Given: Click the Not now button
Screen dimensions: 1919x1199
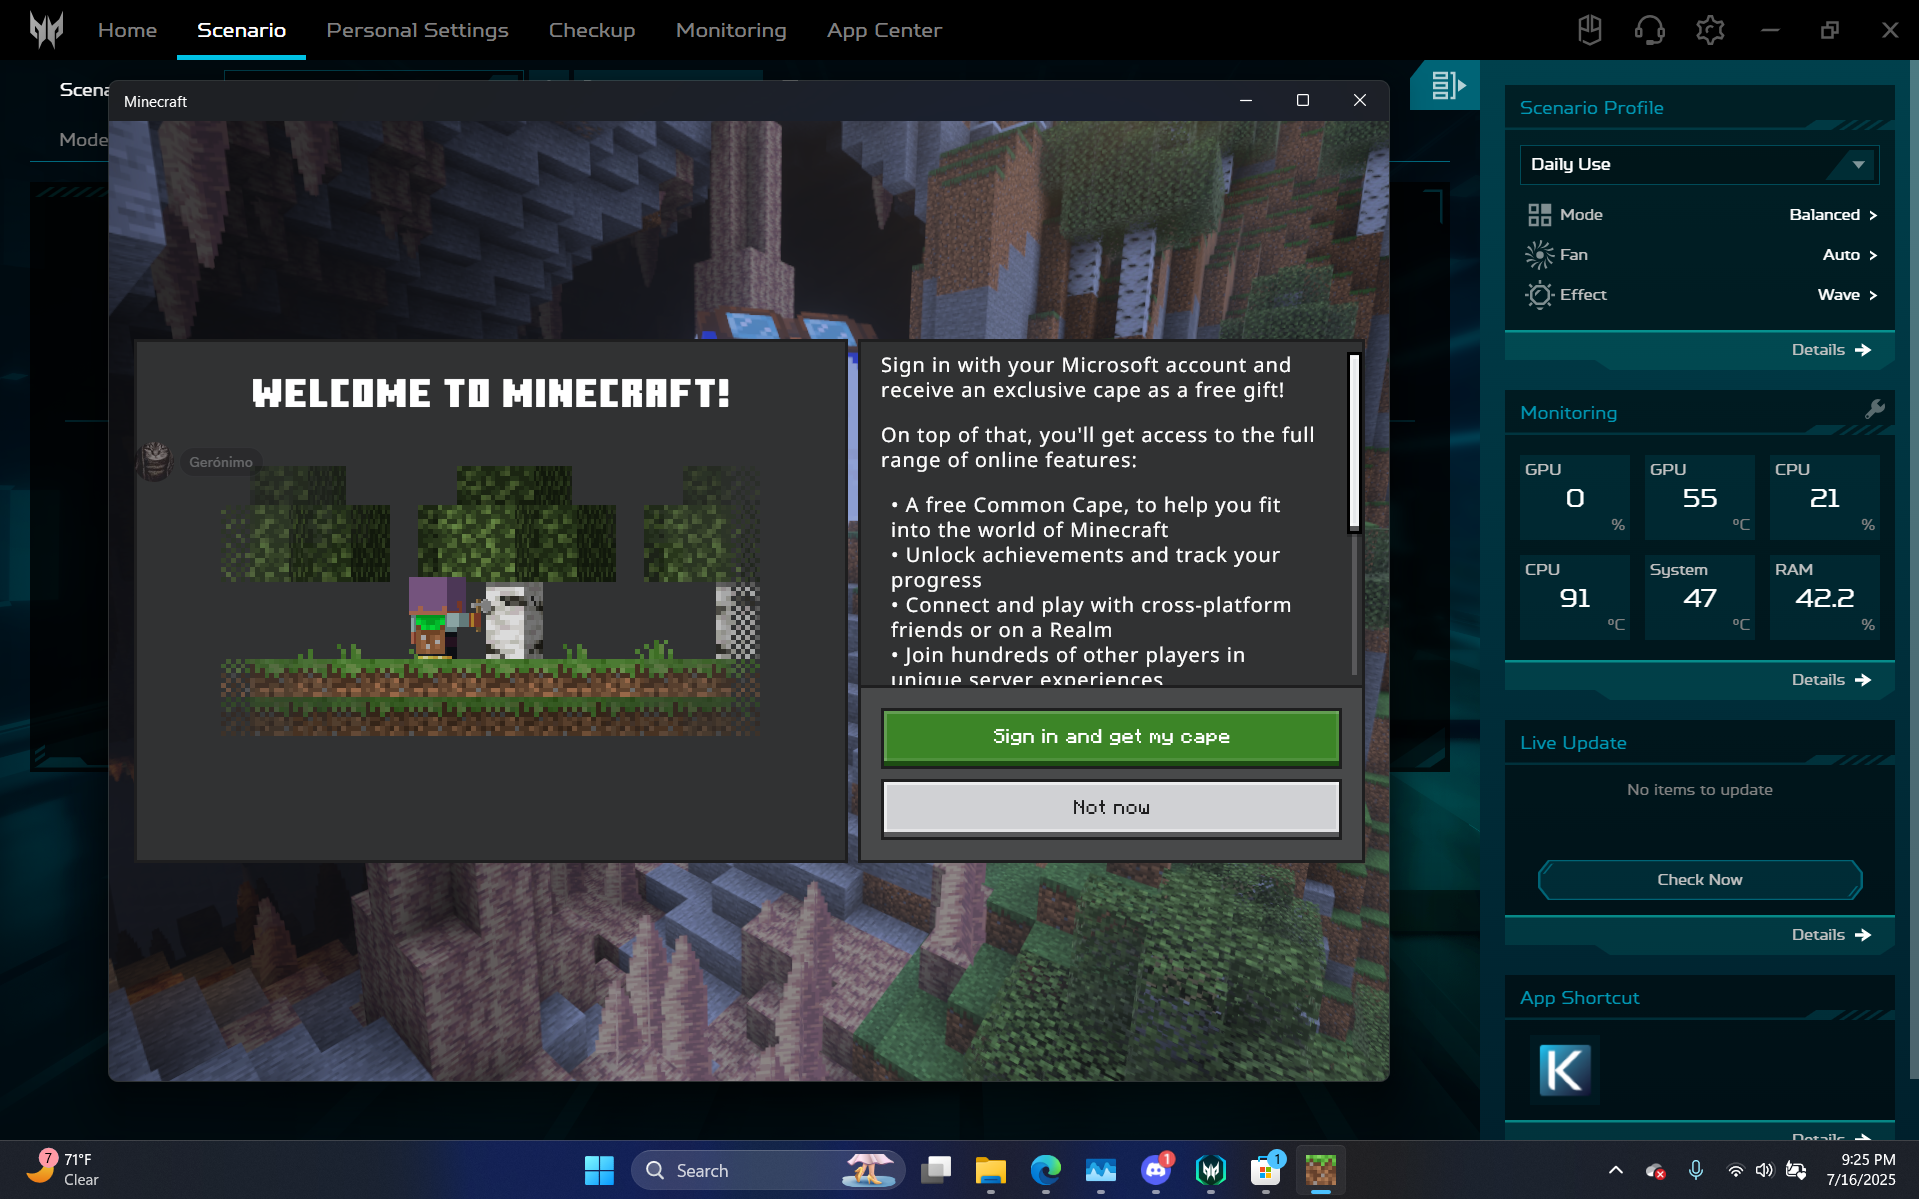Looking at the screenshot, I should click(x=1111, y=807).
